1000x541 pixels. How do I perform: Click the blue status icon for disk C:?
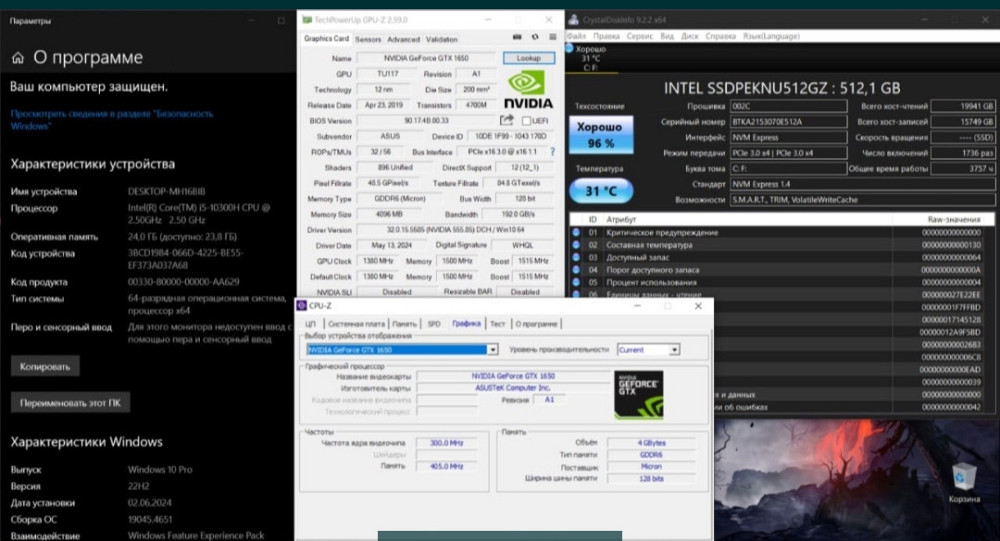pos(570,47)
